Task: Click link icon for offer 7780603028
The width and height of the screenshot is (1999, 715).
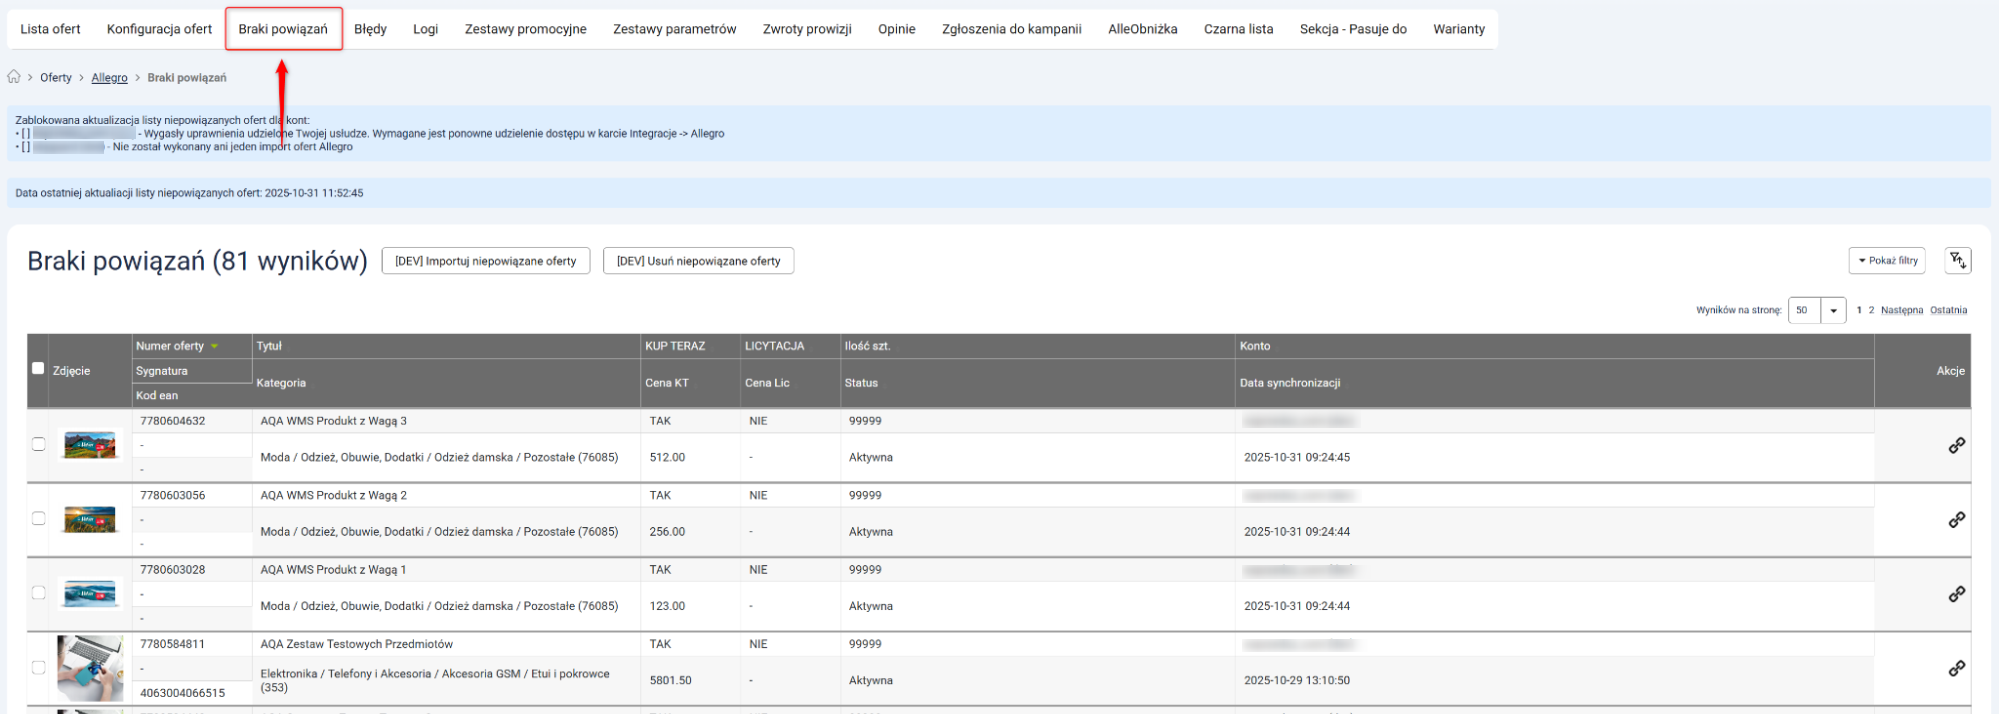Action: click(1956, 594)
